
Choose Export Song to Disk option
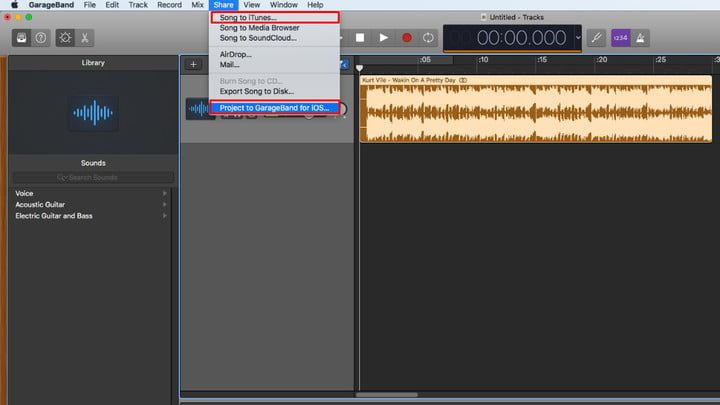pyautogui.click(x=257, y=91)
